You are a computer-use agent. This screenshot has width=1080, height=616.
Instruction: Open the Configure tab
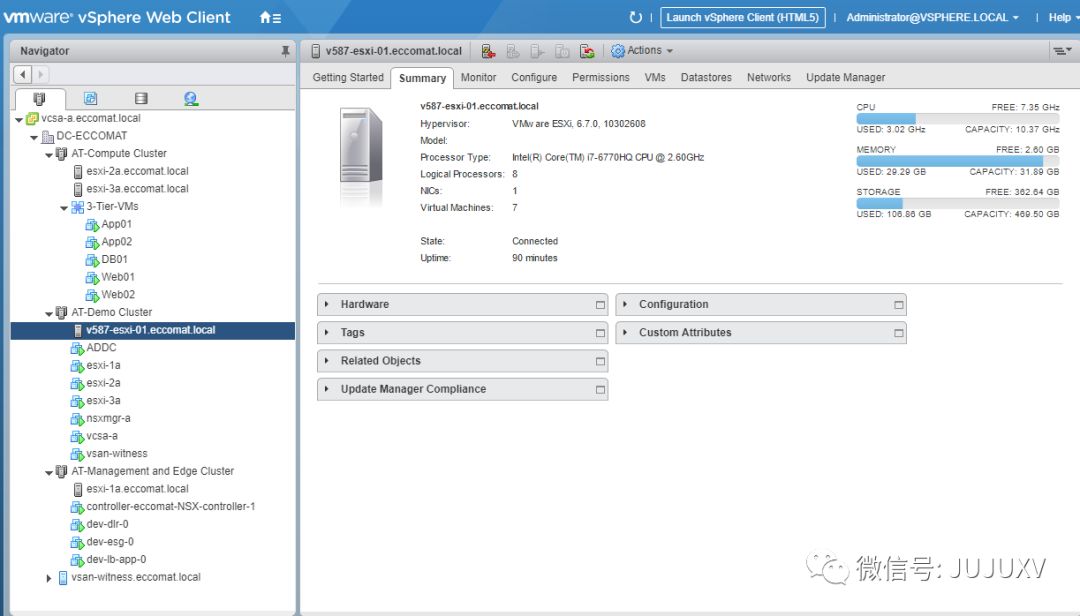tap(534, 77)
